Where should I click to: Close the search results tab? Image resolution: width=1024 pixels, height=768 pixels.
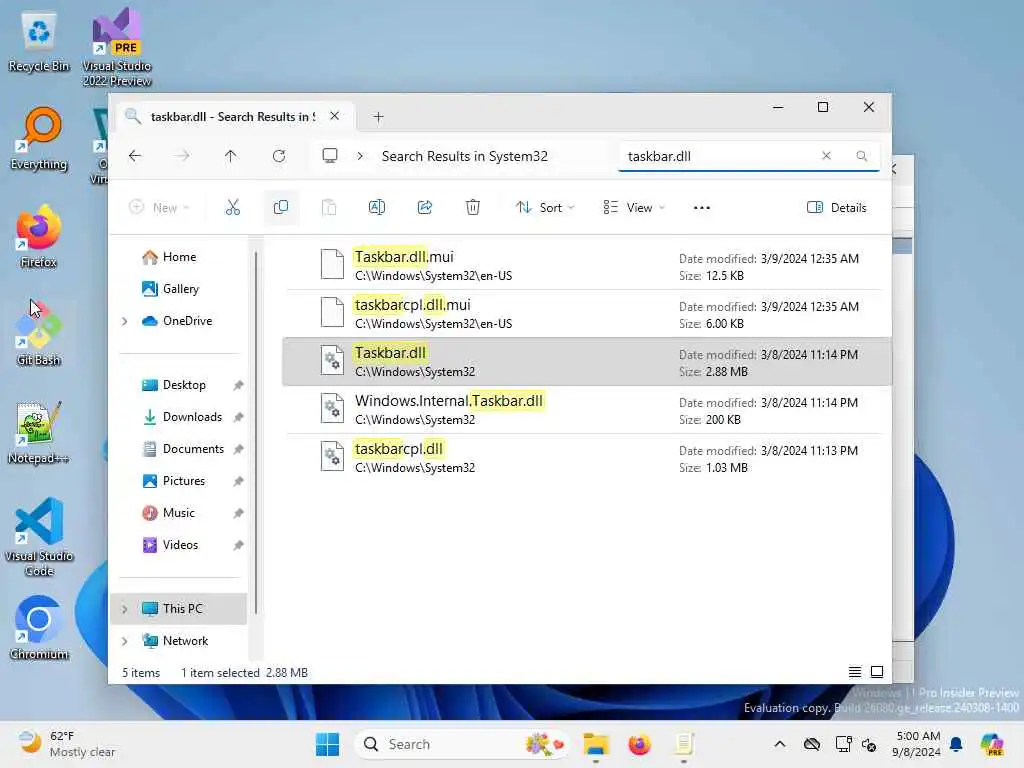[x=334, y=116]
